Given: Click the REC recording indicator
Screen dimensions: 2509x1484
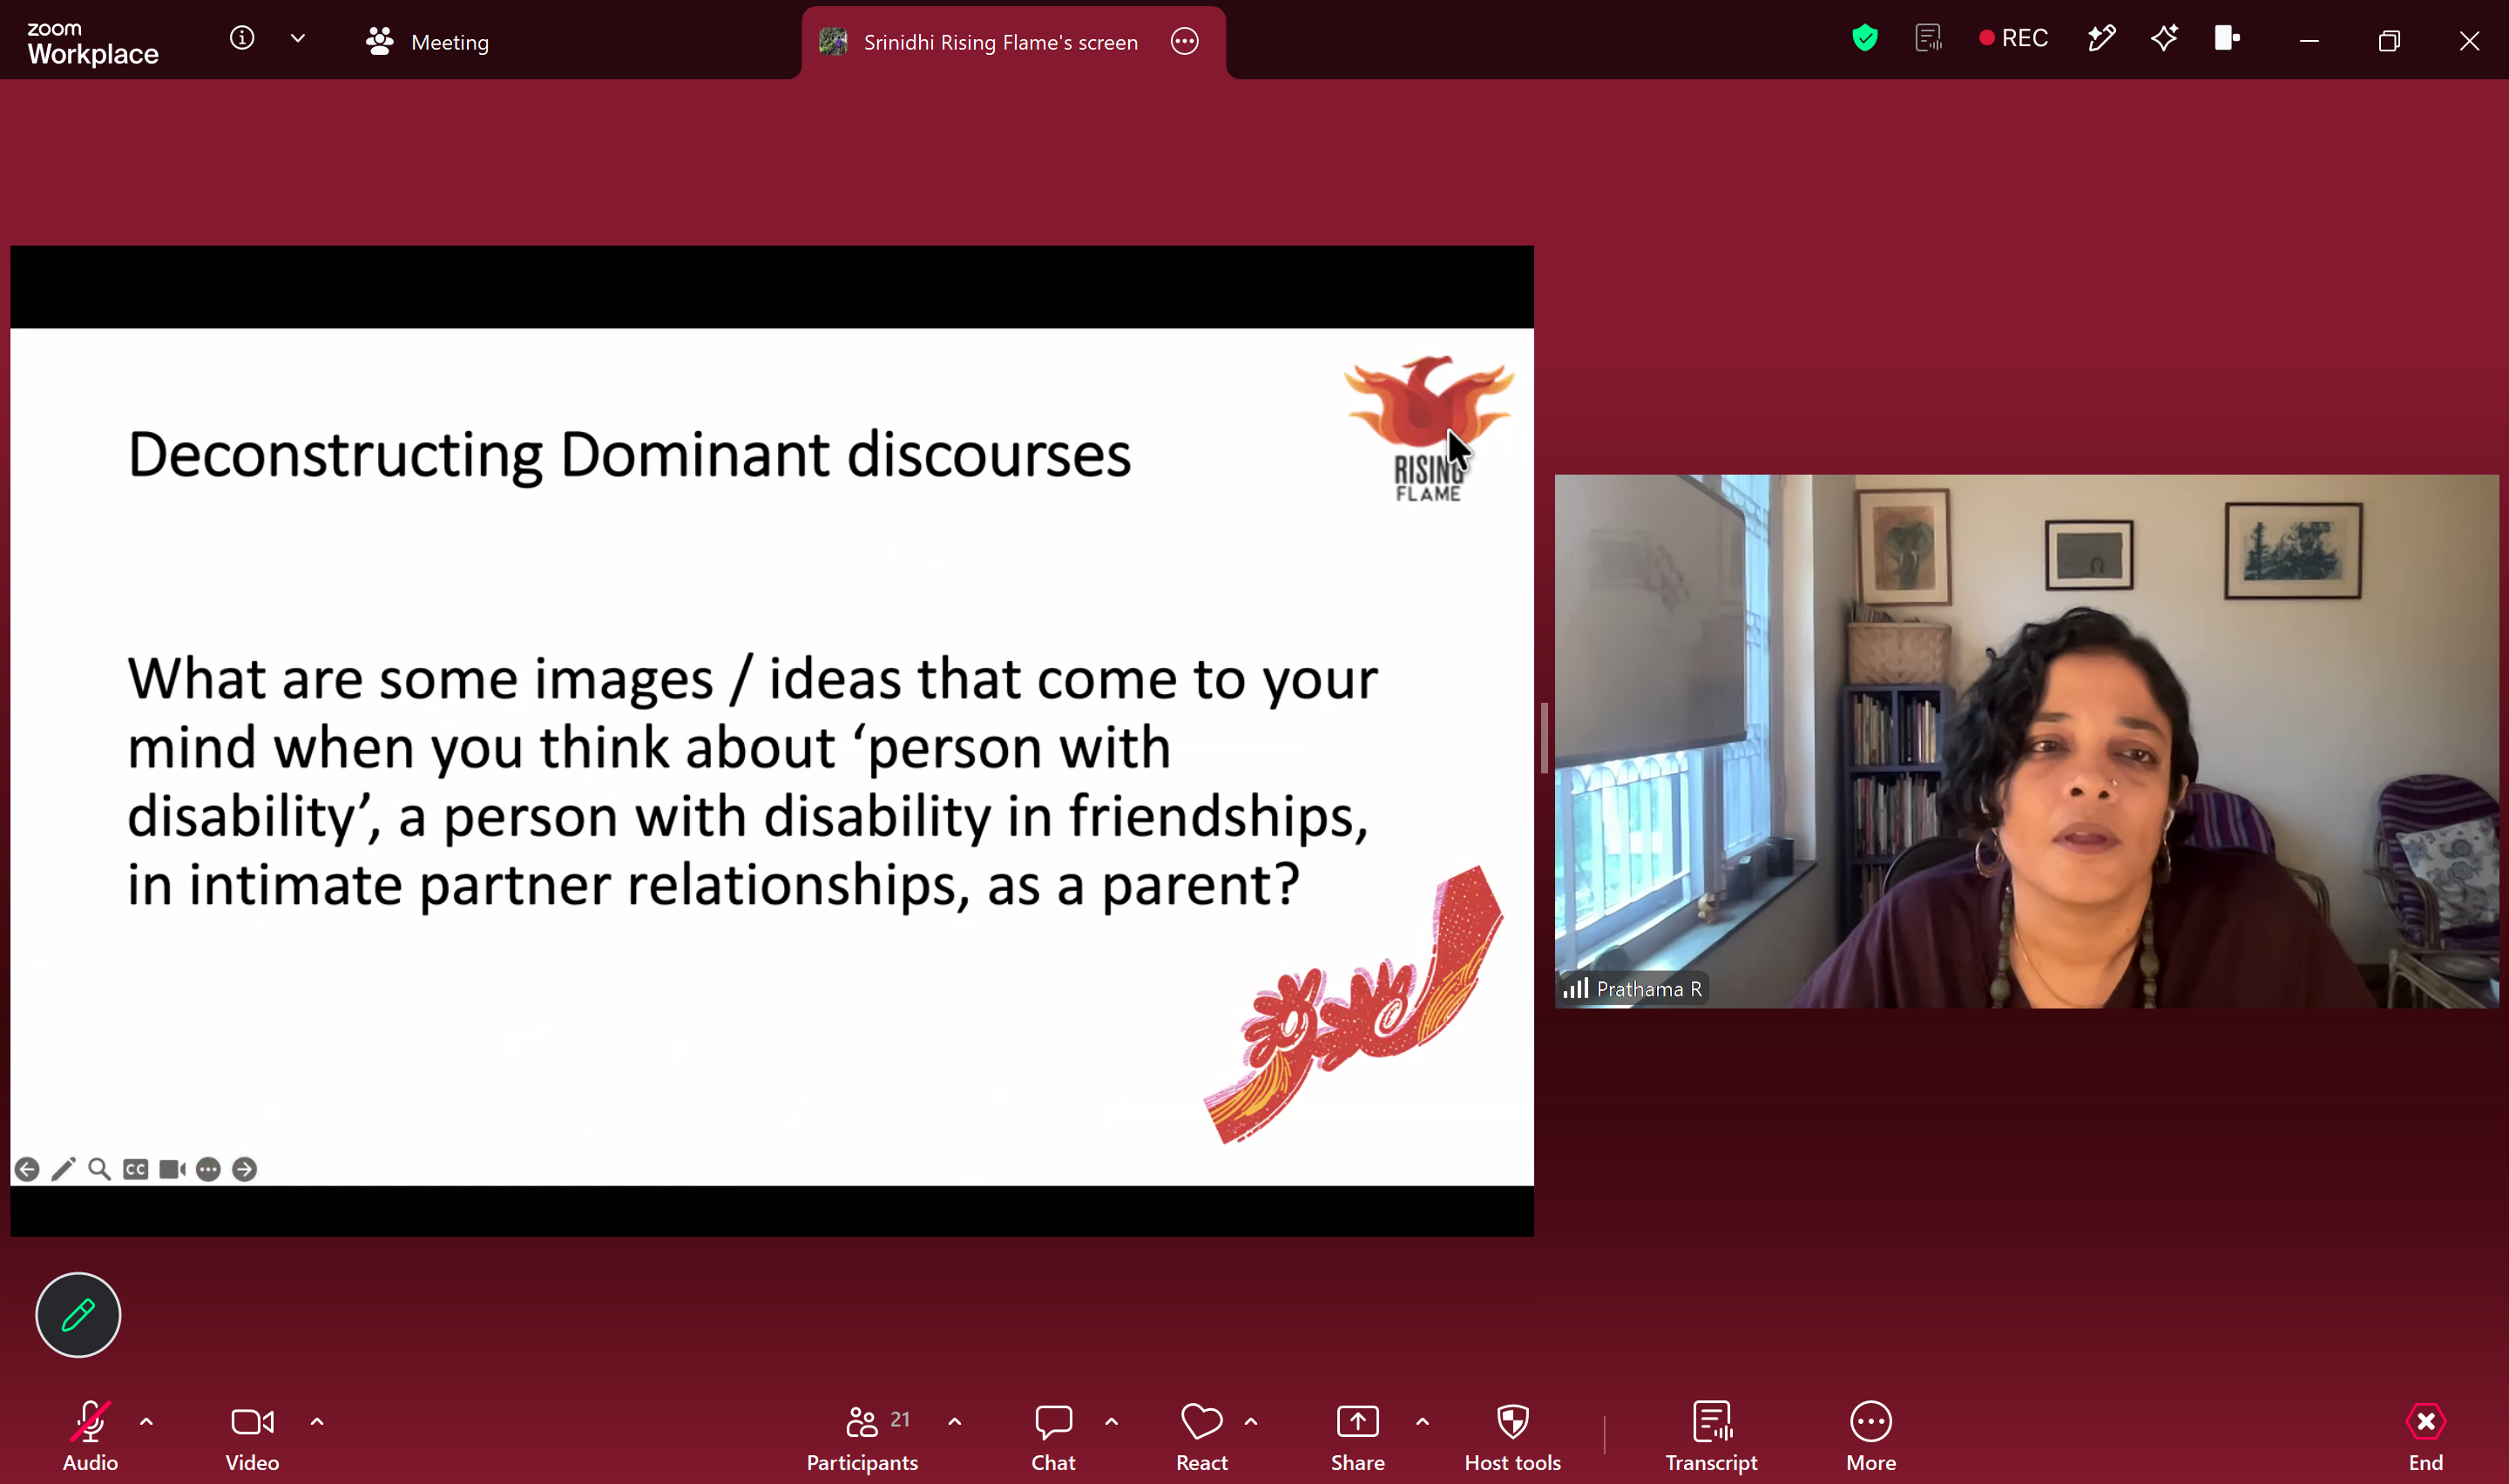Looking at the screenshot, I should click(2014, 38).
